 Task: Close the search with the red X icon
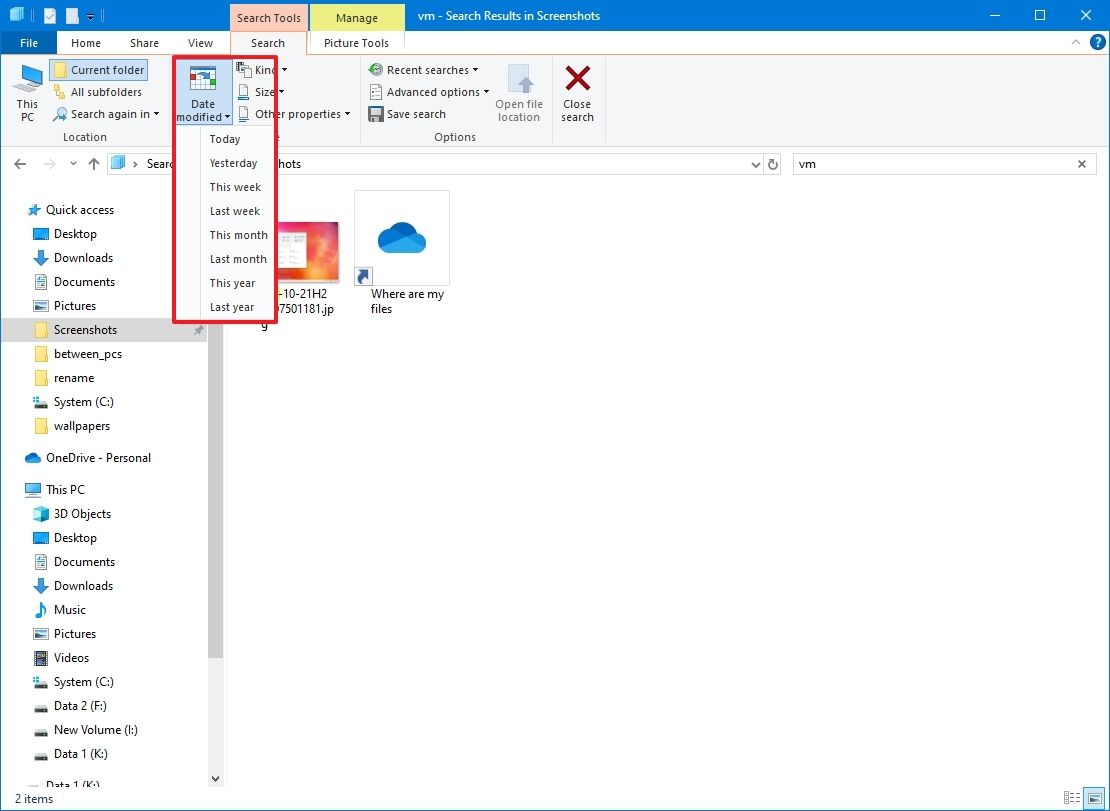577,90
